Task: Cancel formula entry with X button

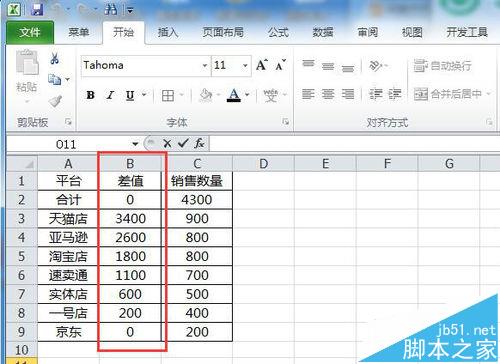Action: click(167, 144)
